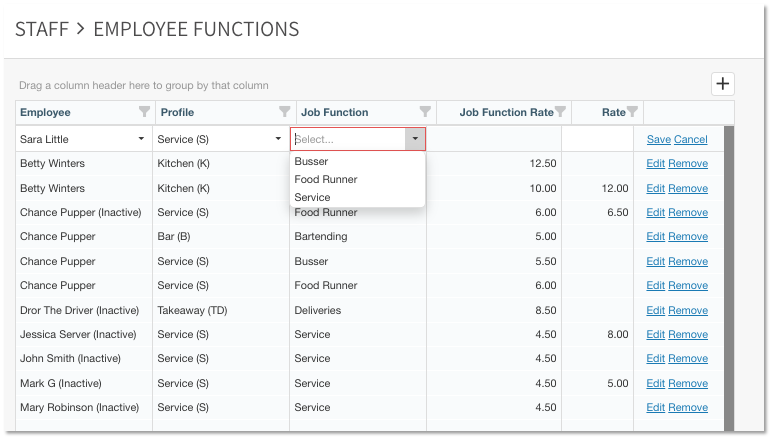
Task: Open the Job Function column filter icon
Action: [x=425, y=112]
